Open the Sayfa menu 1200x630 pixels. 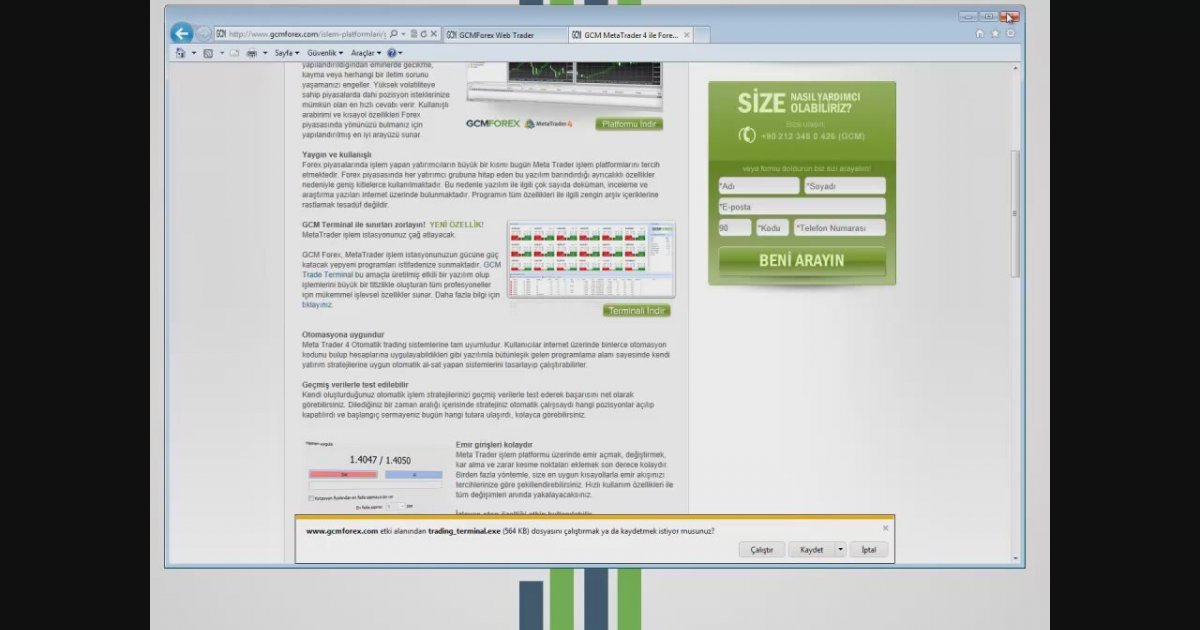(x=287, y=53)
